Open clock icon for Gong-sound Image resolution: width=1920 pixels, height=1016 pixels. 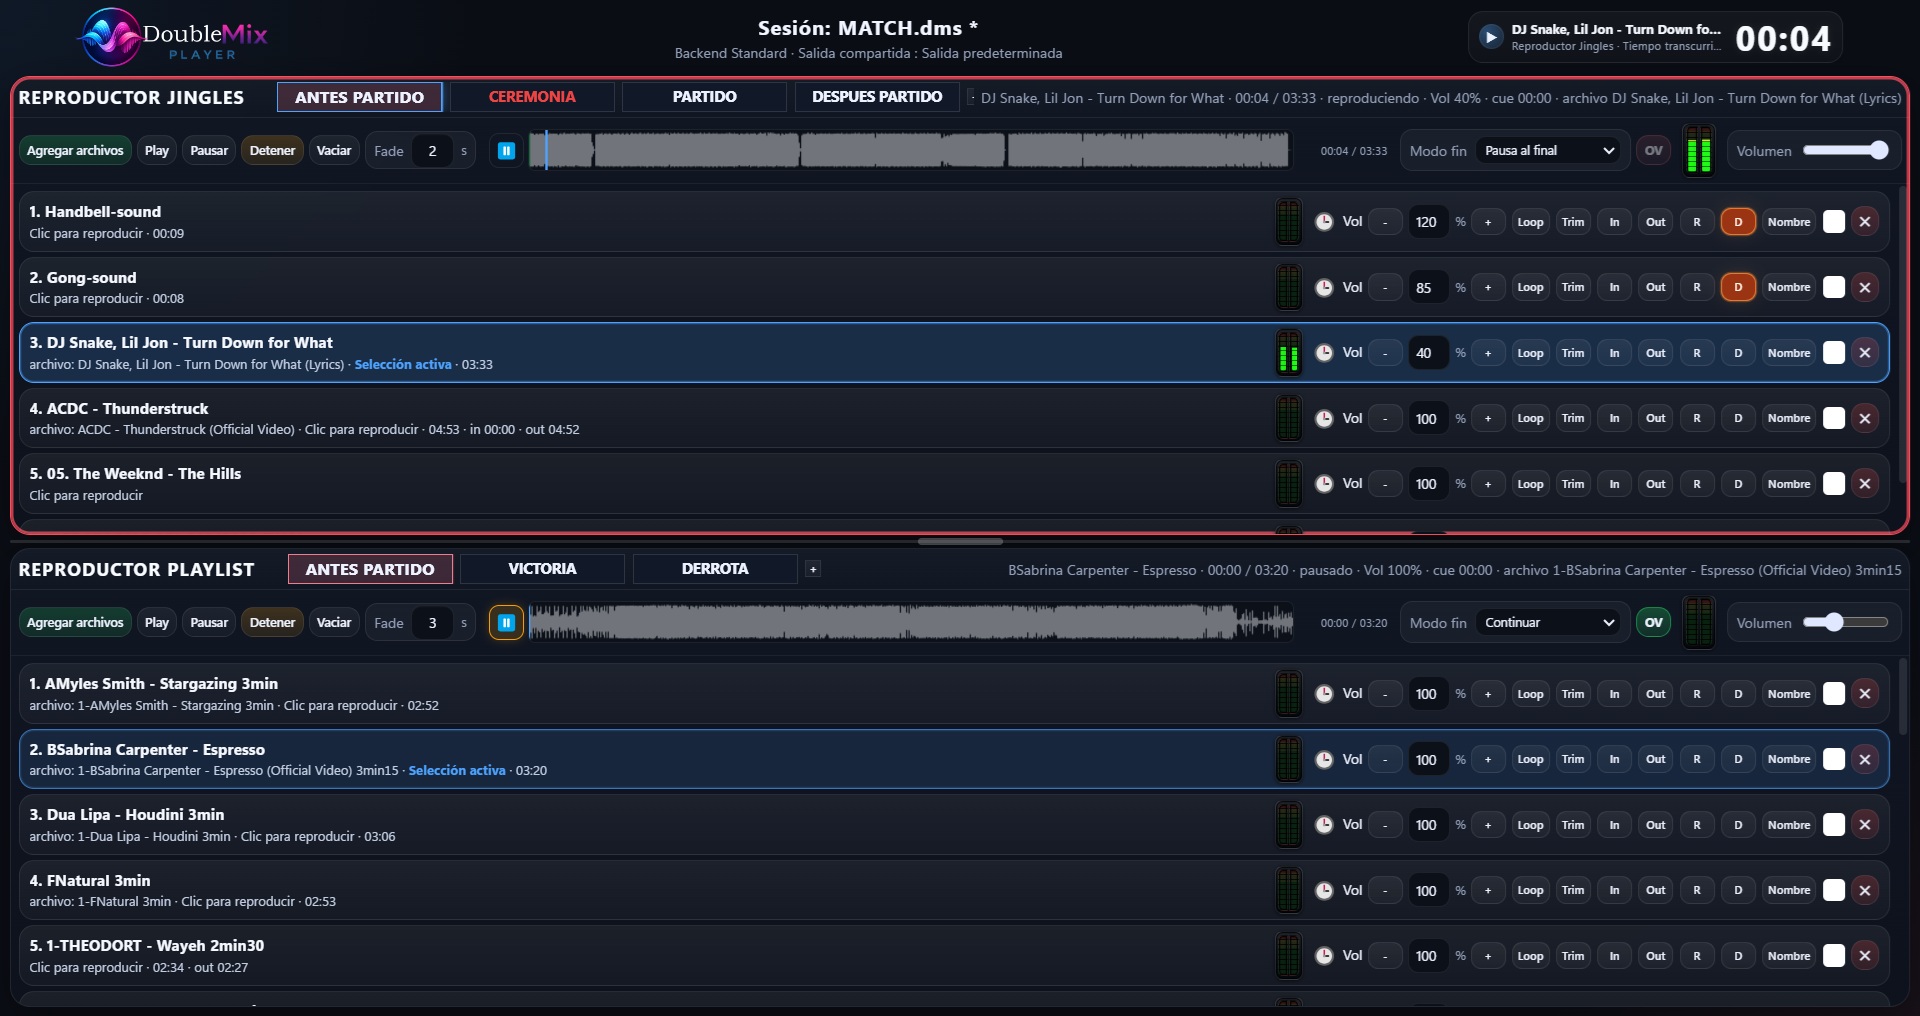[x=1324, y=288]
